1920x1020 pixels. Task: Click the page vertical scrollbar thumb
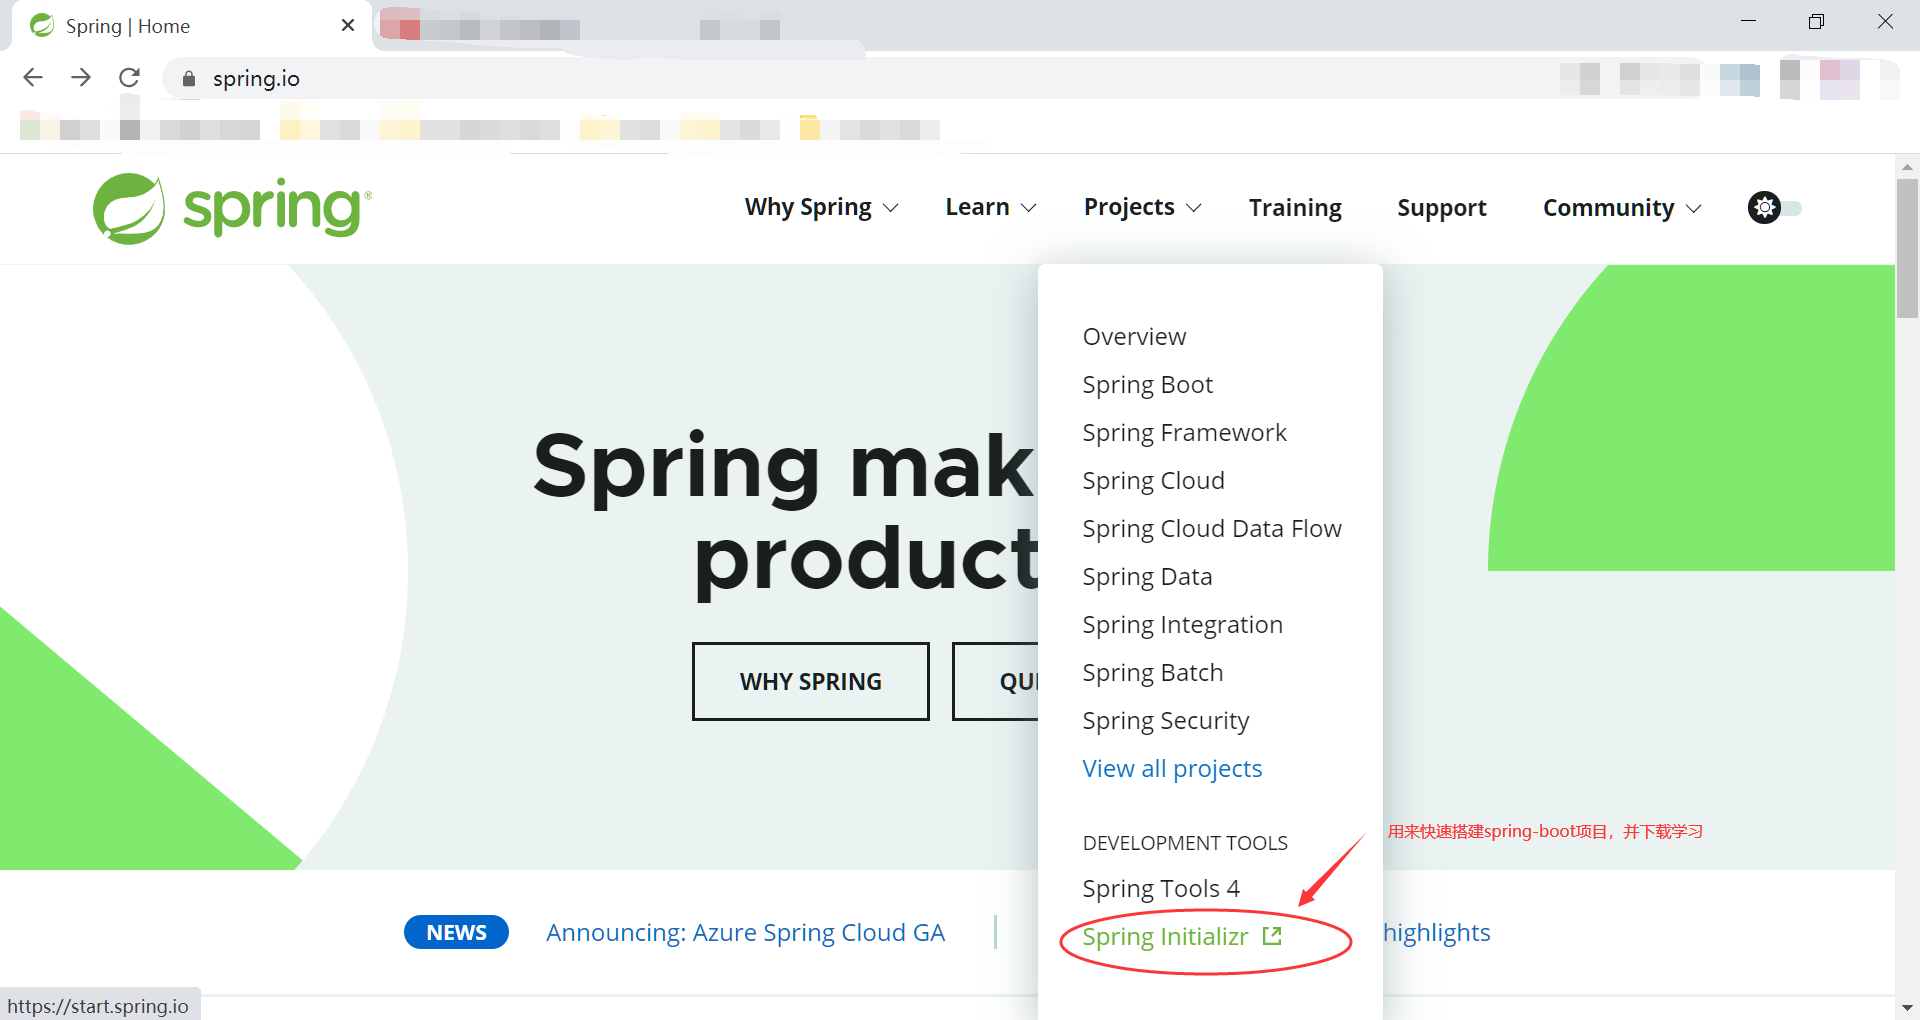point(1907,248)
